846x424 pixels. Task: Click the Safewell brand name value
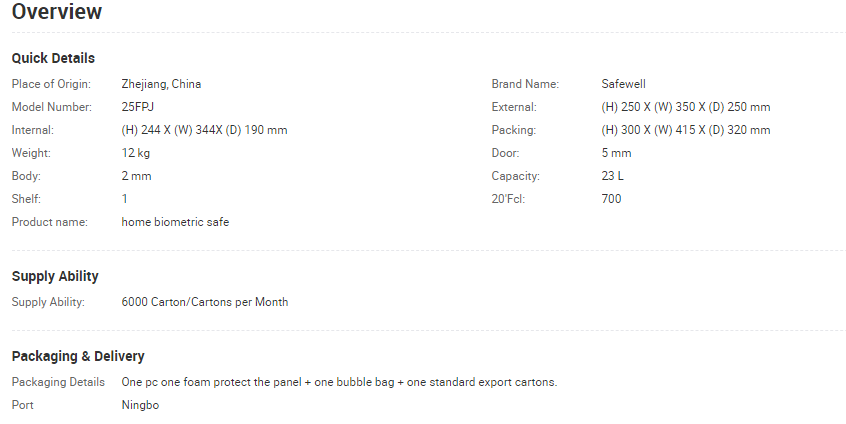623,84
